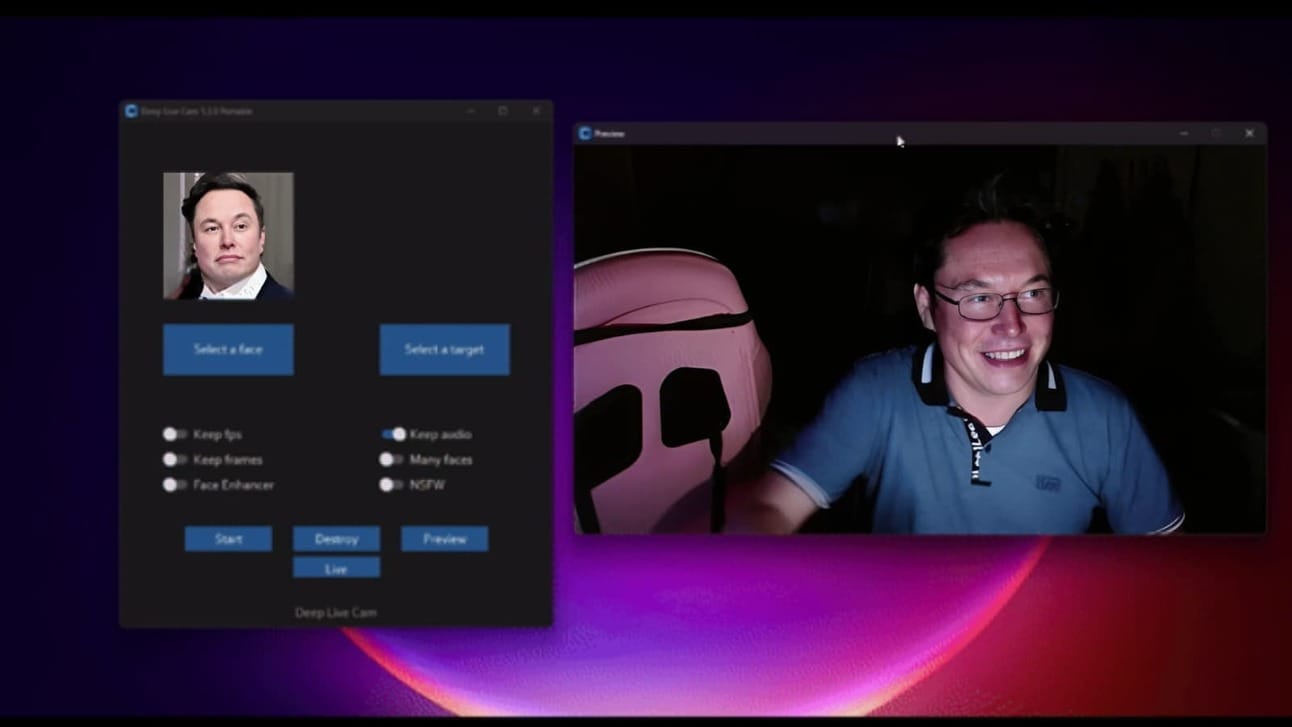Open the Preview button in Deep Live Cam

(x=445, y=539)
